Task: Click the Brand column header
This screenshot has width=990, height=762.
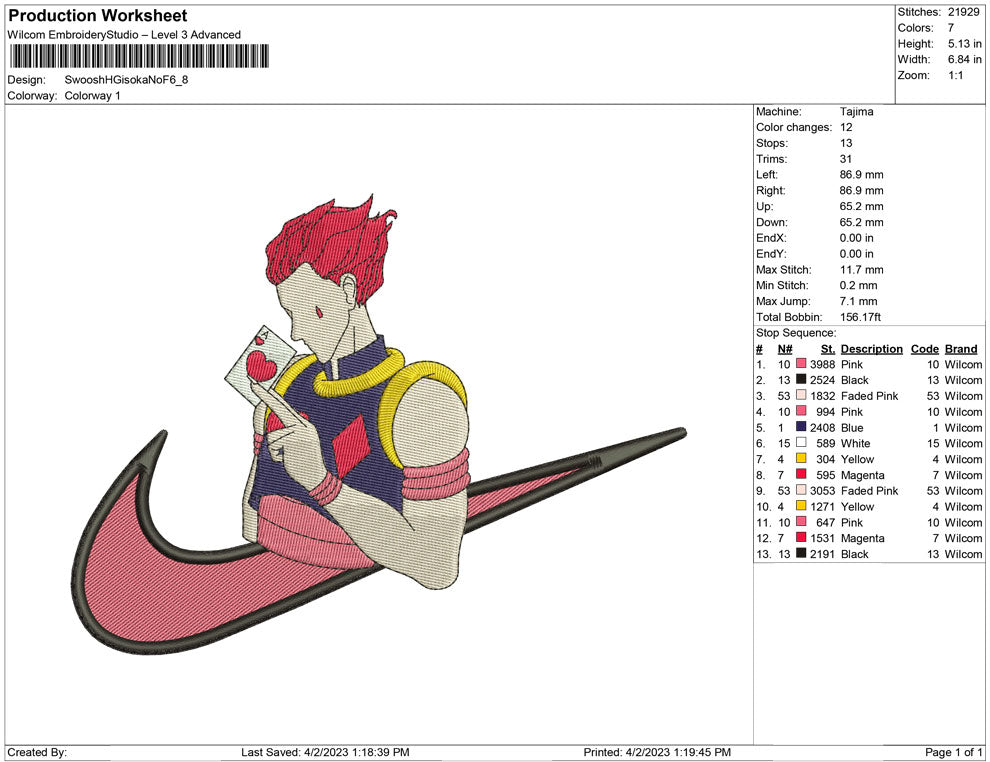Action: (x=961, y=348)
